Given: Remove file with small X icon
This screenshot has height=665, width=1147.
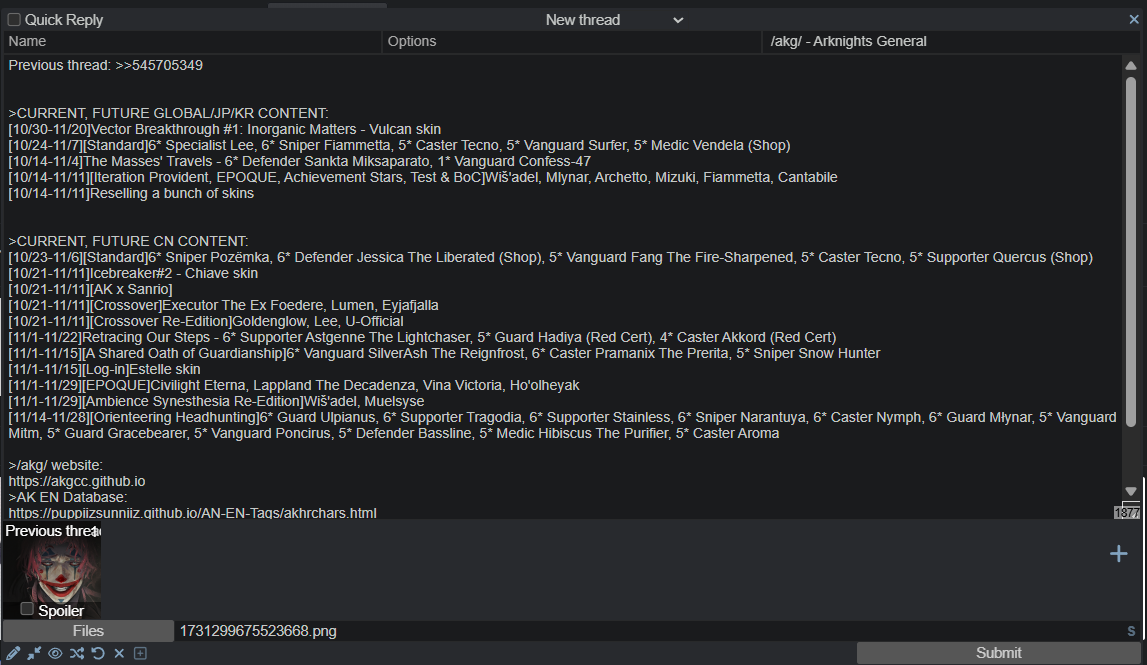Looking at the screenshot, I should tap(119, 653).
